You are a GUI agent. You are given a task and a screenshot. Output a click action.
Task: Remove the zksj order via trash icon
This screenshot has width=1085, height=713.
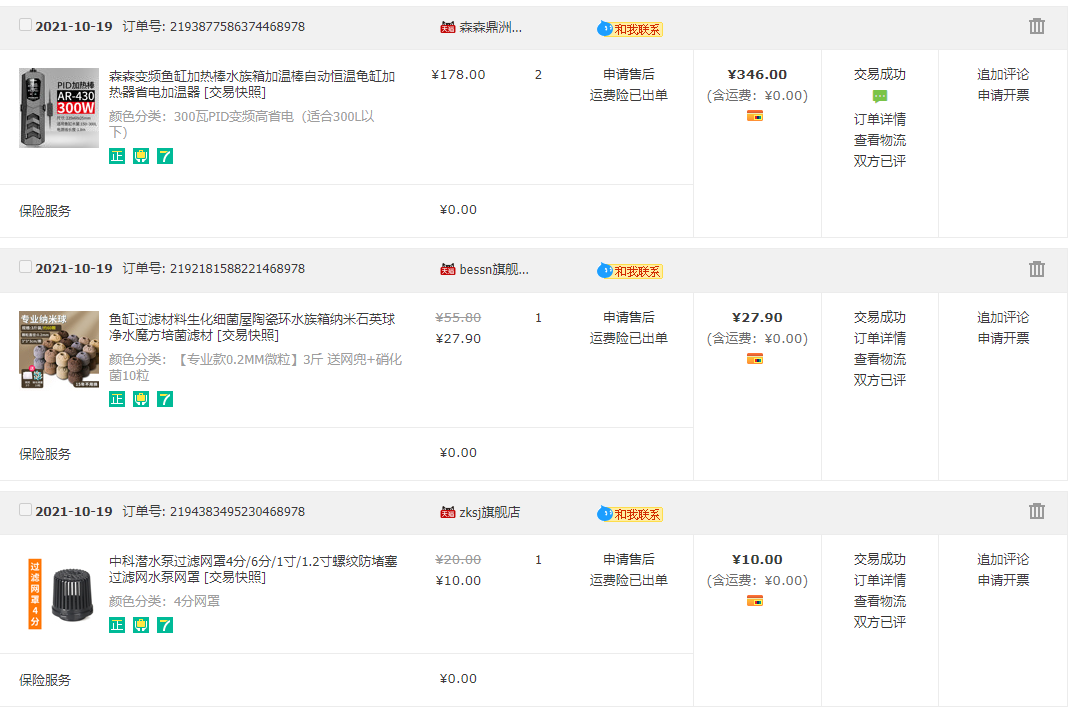pyautogui.click(x=1036, y=512)
